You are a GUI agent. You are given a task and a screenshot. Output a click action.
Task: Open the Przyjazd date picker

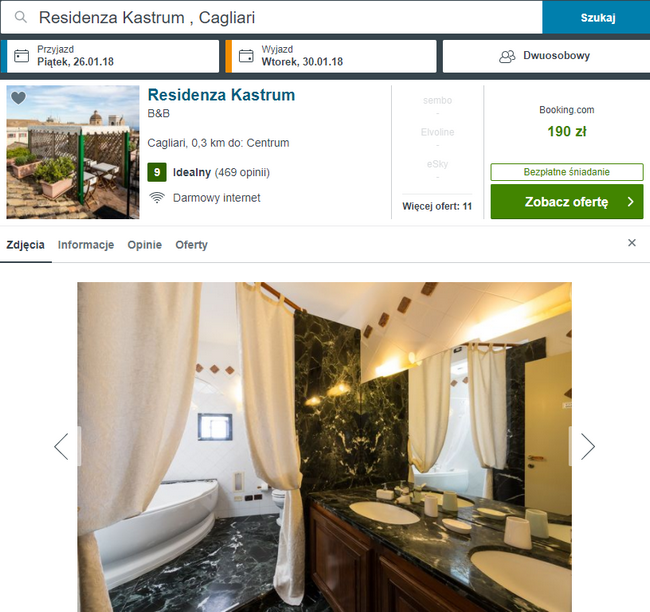[110, 56]
